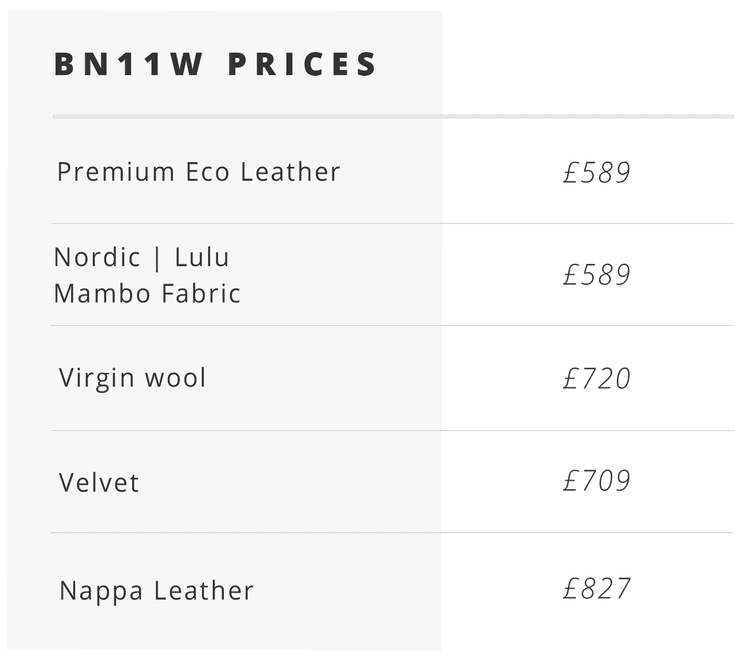Select the Virgin wool label
Screen dimensions: 750x658
pyautogui.click(x=132, y=378)
